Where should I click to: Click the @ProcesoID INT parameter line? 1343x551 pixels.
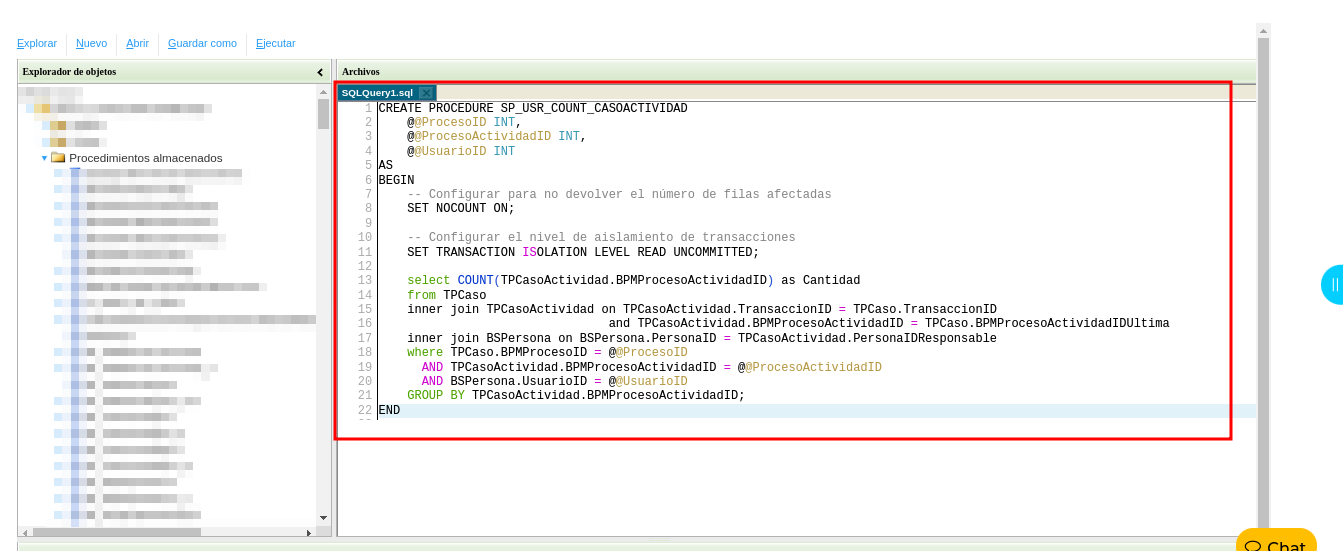(x=465, y=123)
